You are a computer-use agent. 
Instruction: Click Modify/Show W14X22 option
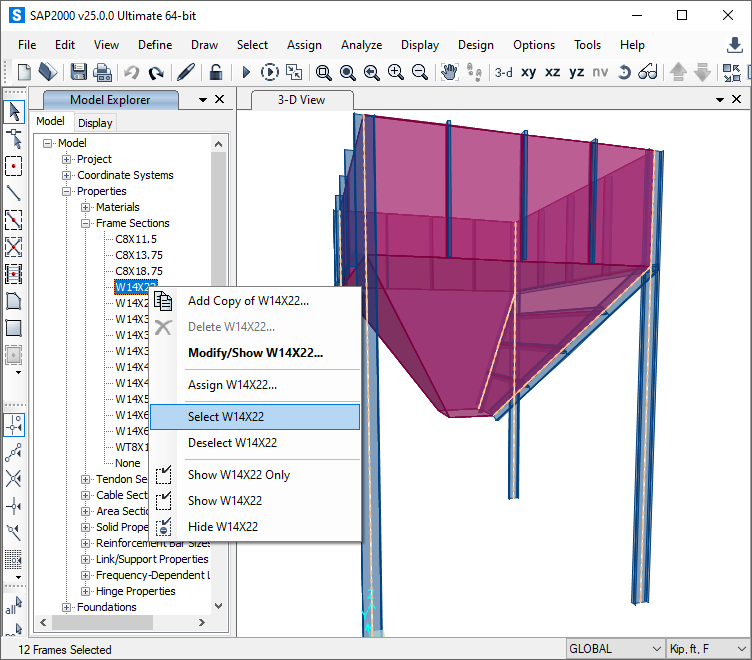coord(255,353)
